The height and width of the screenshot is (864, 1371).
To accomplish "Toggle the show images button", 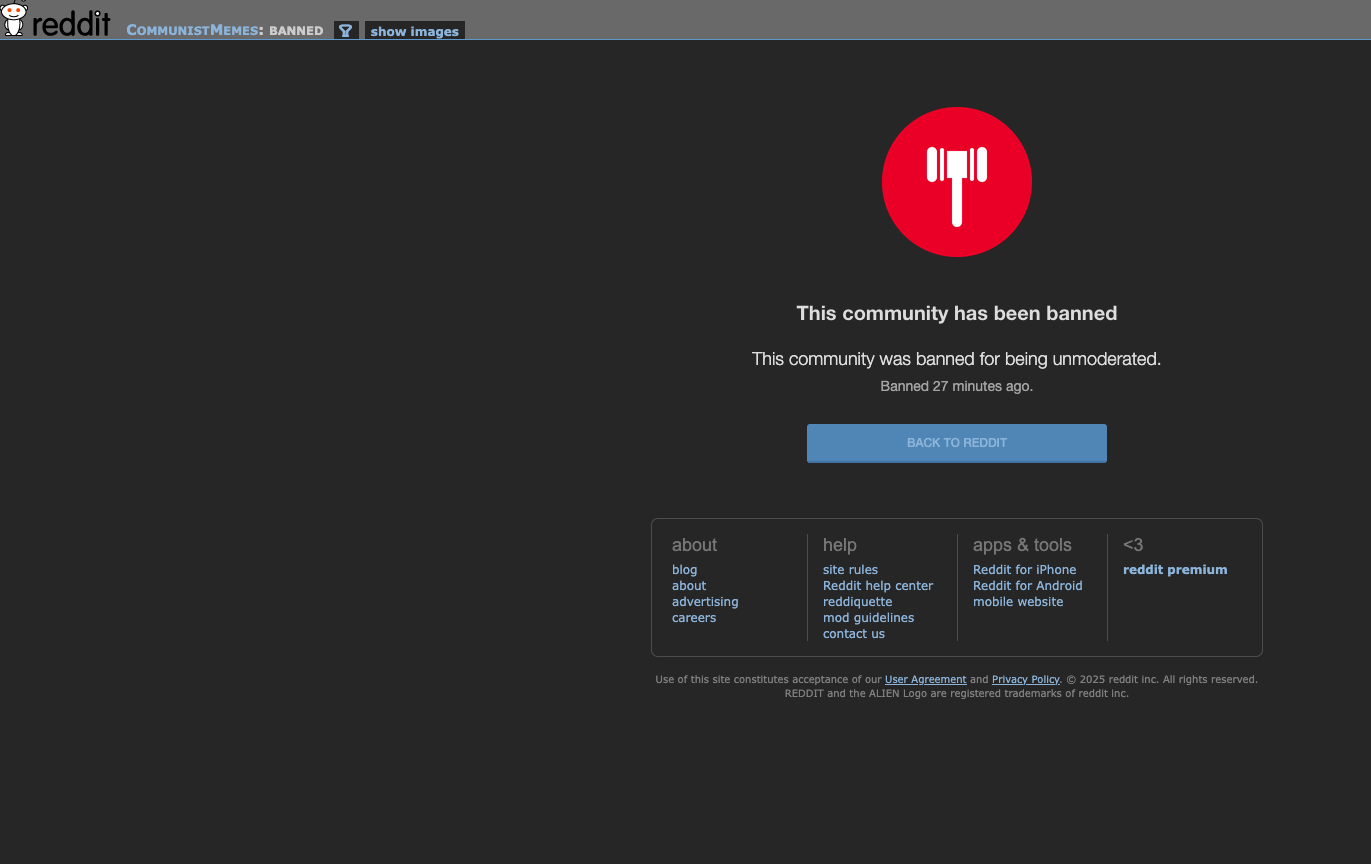I will click(x=414, y=31).
